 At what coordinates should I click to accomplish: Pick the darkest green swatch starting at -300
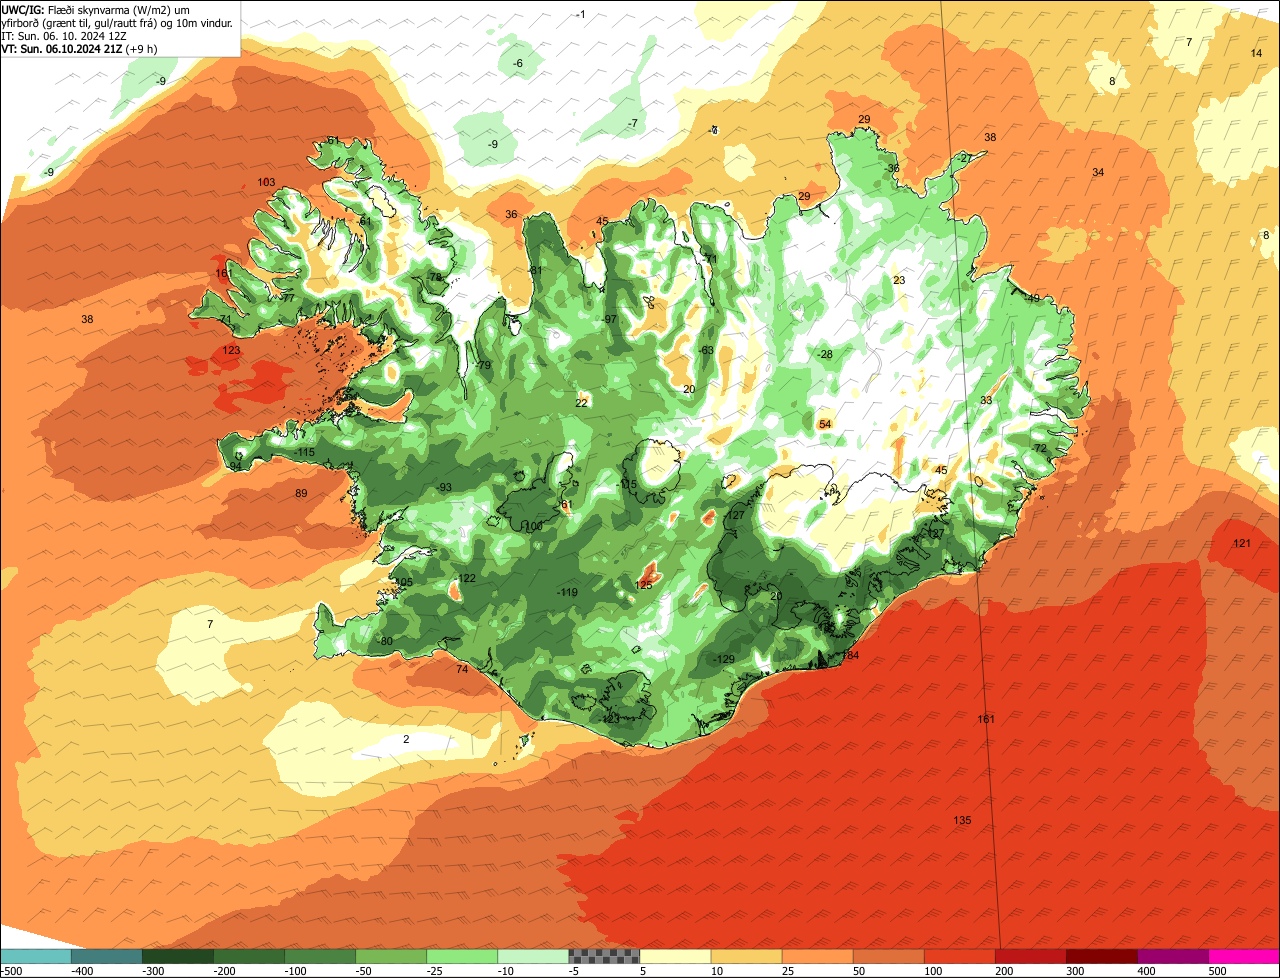click(x=178, y=956)
